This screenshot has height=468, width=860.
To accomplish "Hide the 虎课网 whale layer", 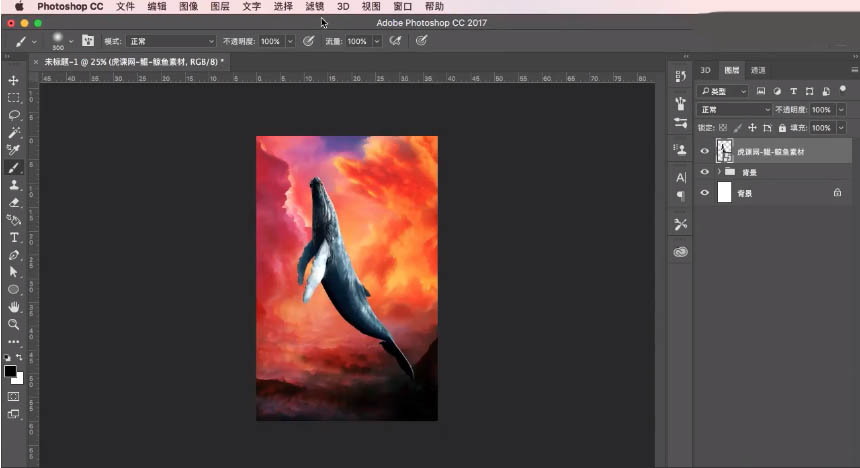I will coord(705,151).
